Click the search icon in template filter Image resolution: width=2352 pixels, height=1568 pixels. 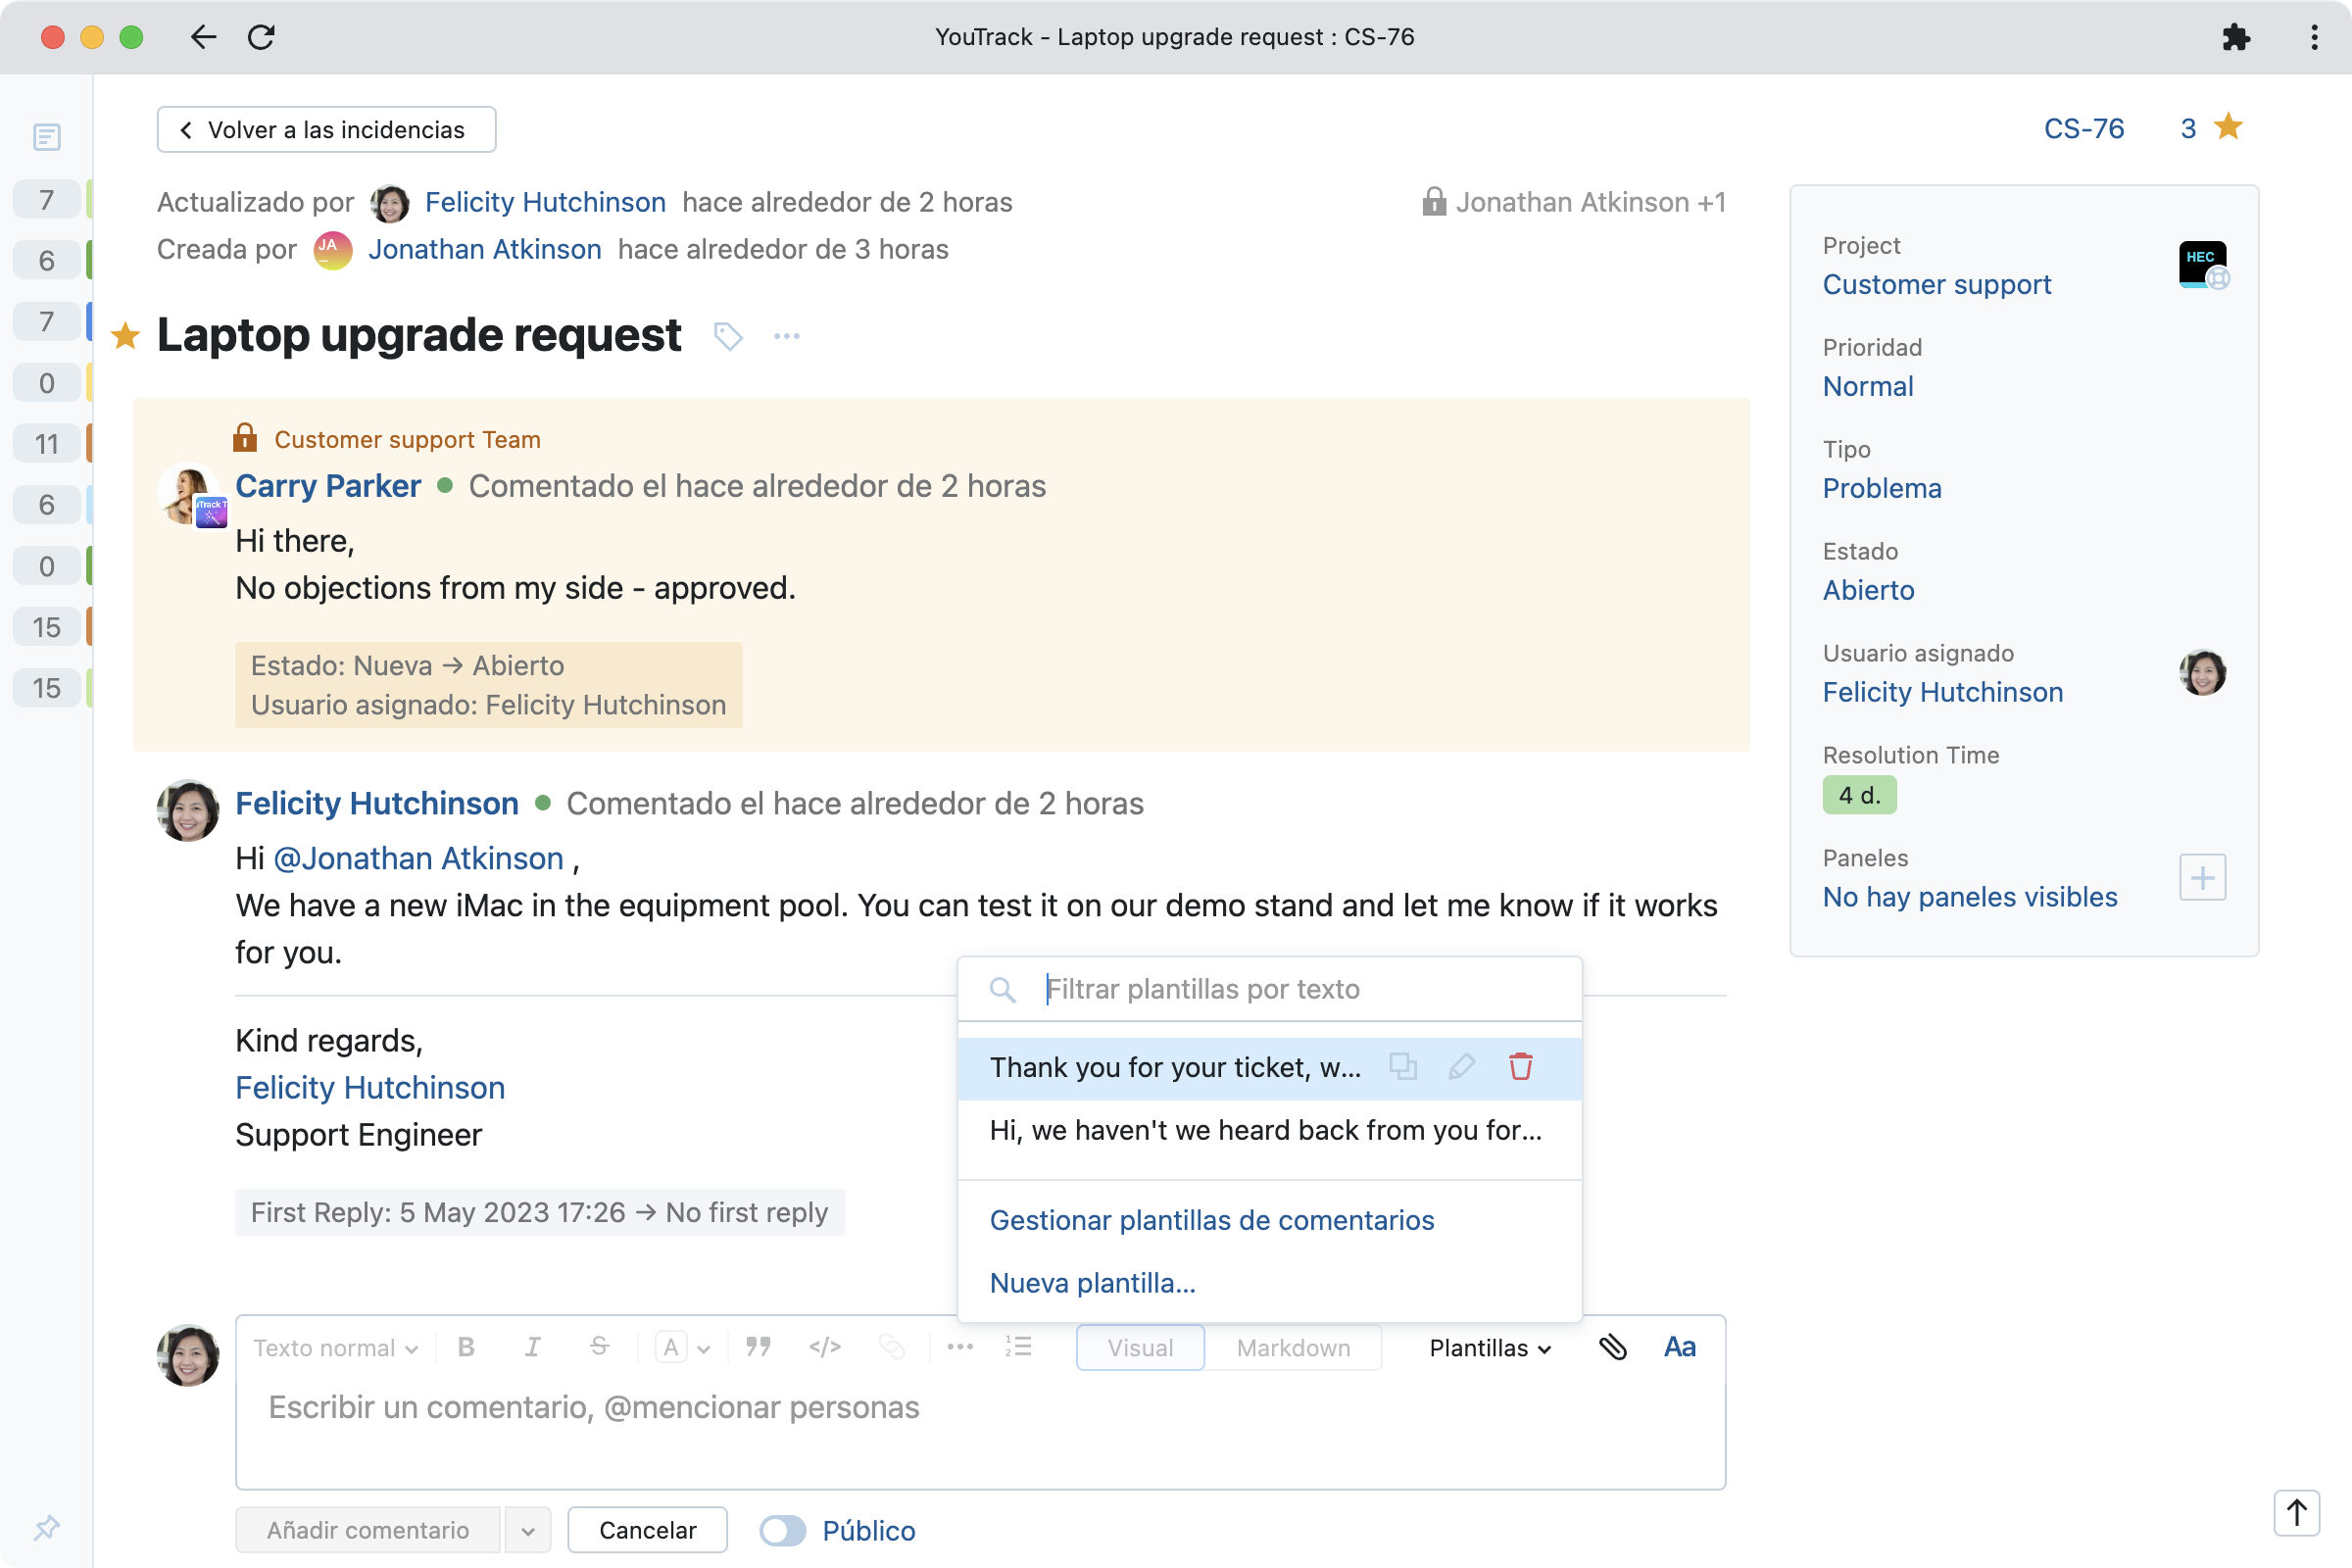pos(1002,990)
